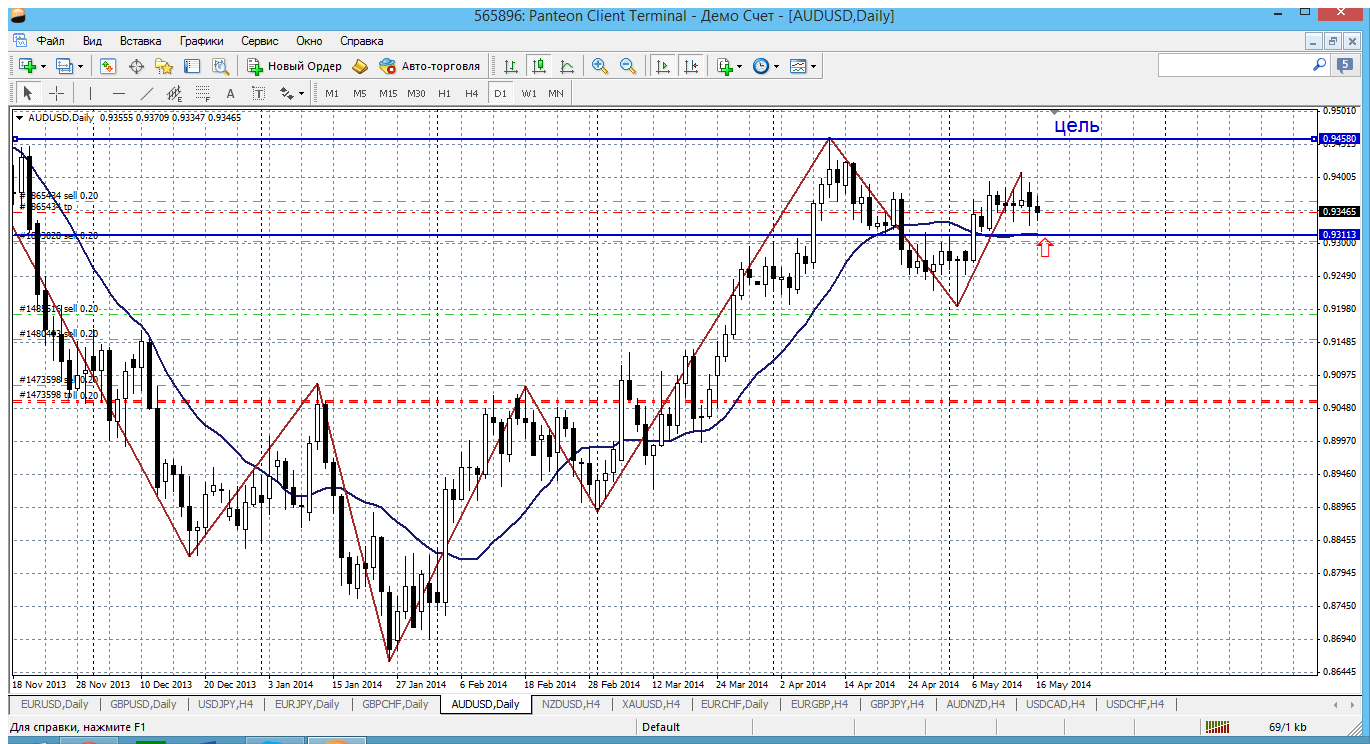Select the Horizontal Line drawing tool
This screenshot has width=1370, height=744.
(119, 93)
